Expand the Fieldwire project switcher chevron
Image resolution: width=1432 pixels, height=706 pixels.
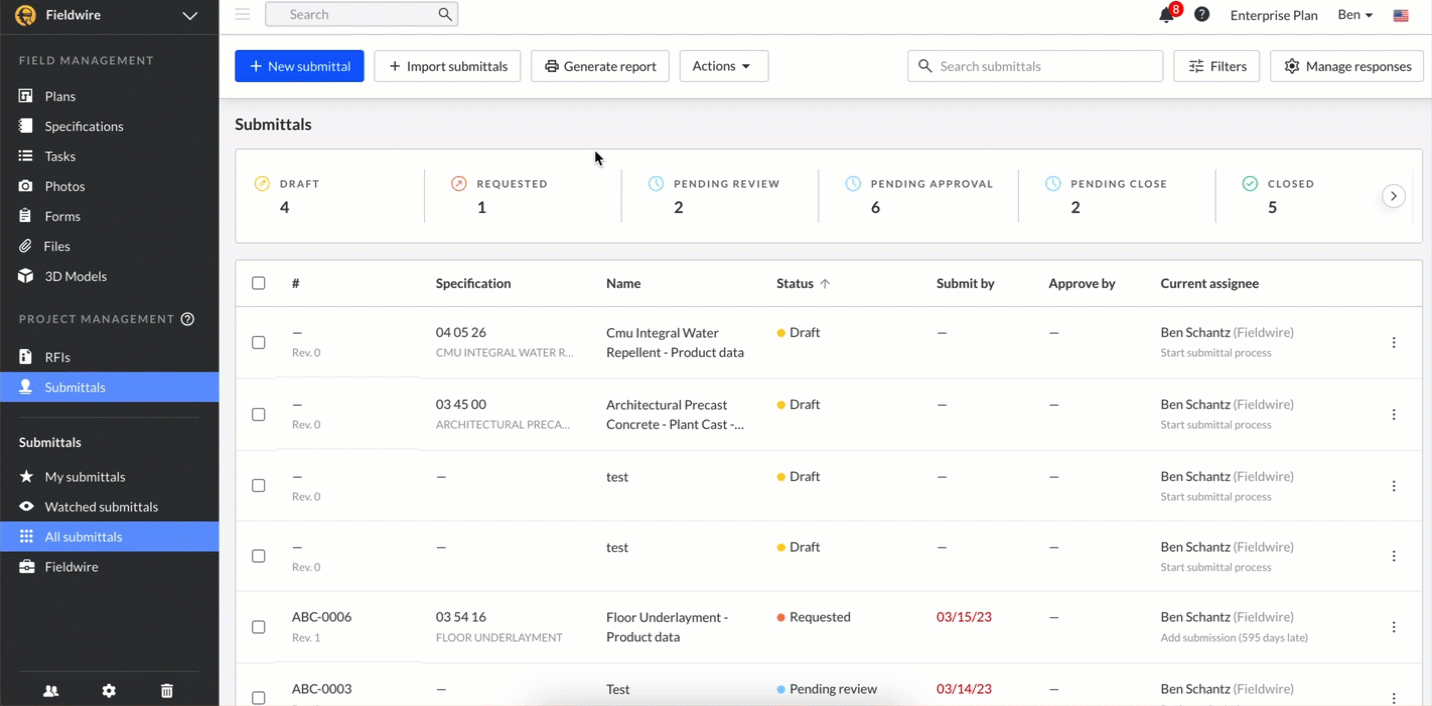point(190,15)
